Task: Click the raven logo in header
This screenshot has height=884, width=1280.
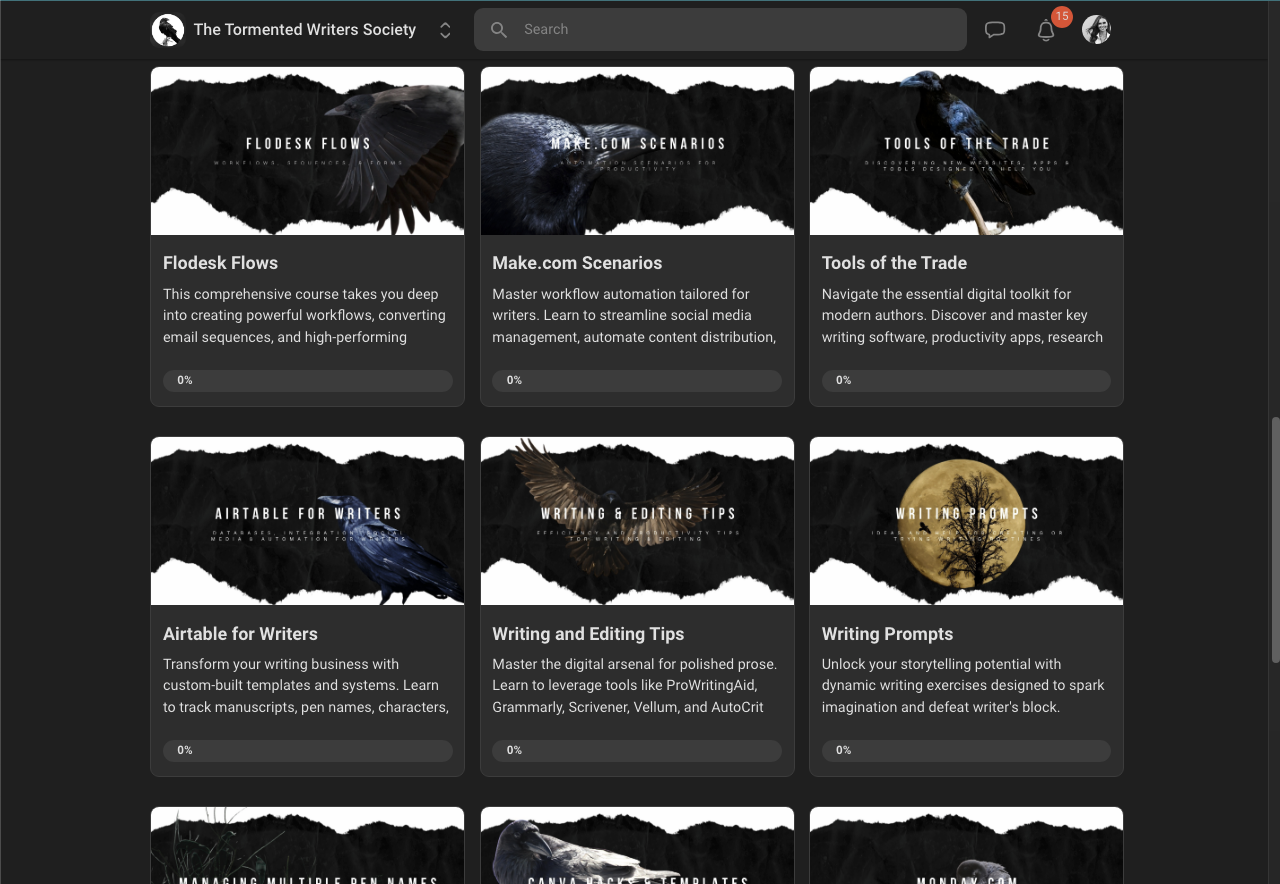Action: pos(168,30)
